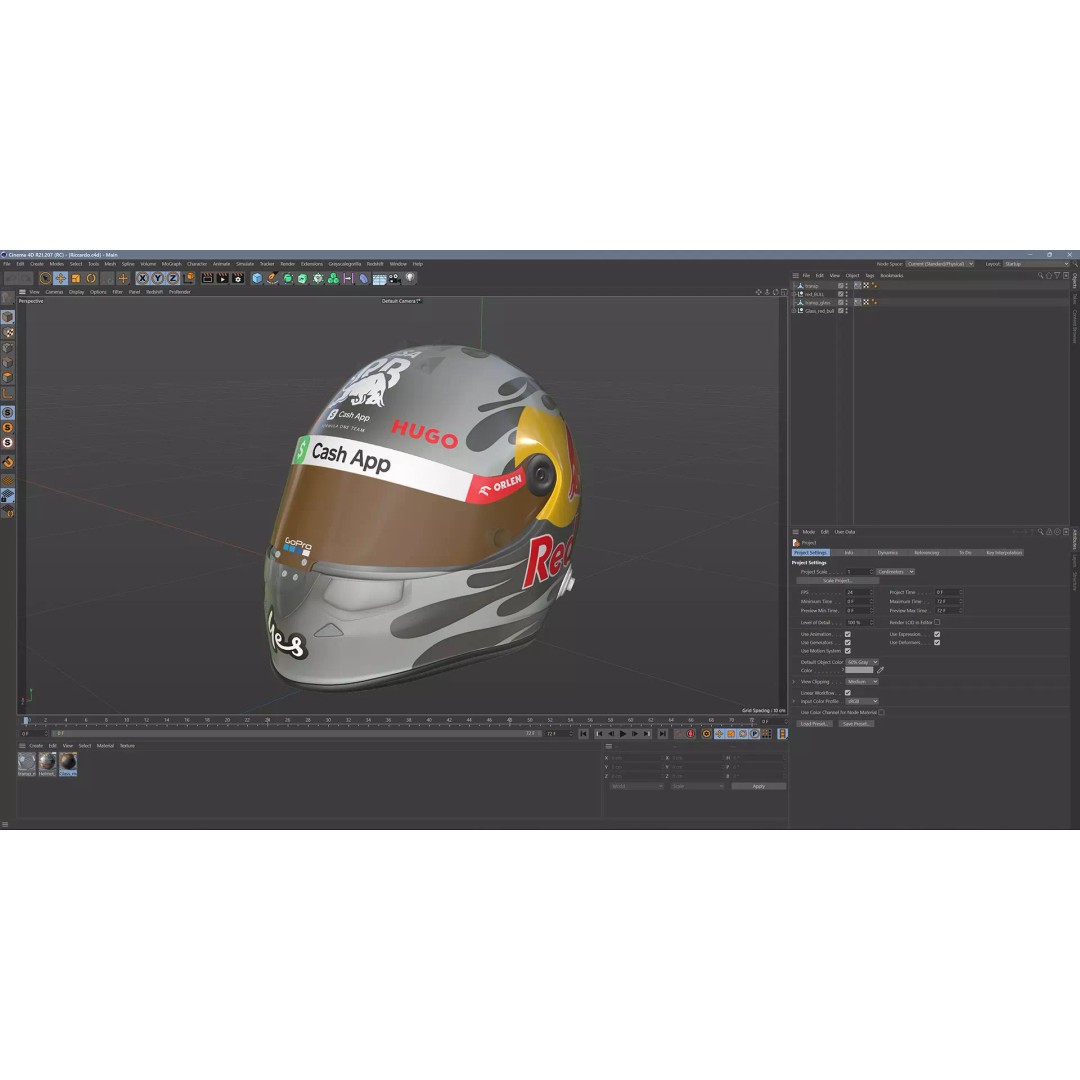1080x1080 pixels.
Task: Click the Cube primitive icon in the toolbar
Action: tap(257, 280)
